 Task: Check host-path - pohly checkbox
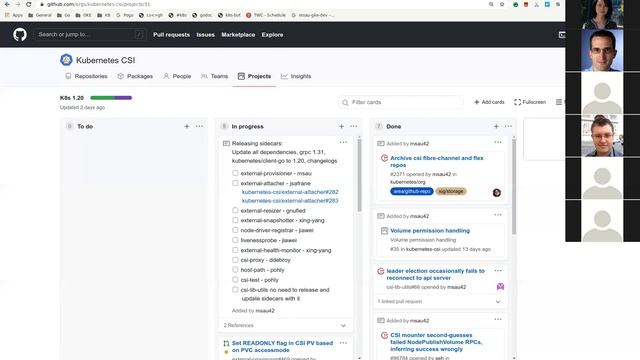(x=235, y=270)
